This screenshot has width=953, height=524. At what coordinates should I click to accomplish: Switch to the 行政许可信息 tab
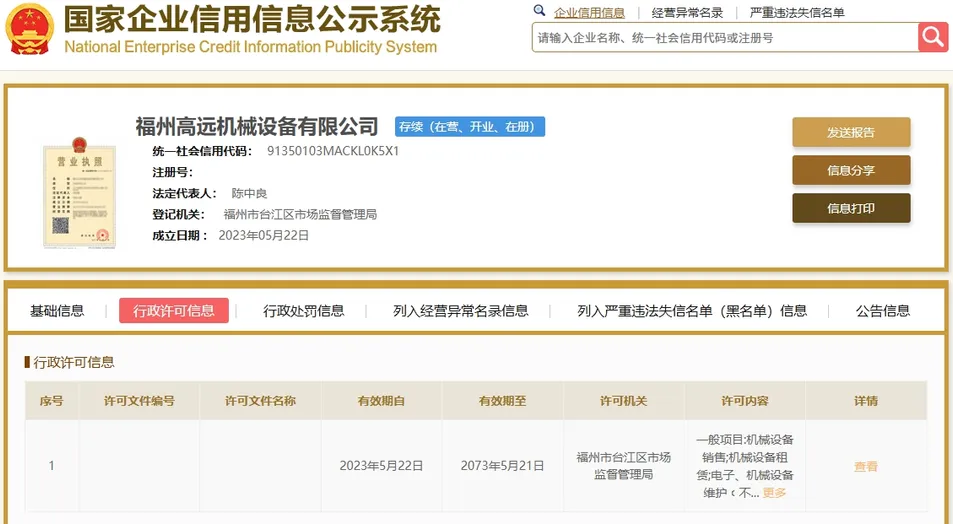pyautogui.click(x=174, y=311)
